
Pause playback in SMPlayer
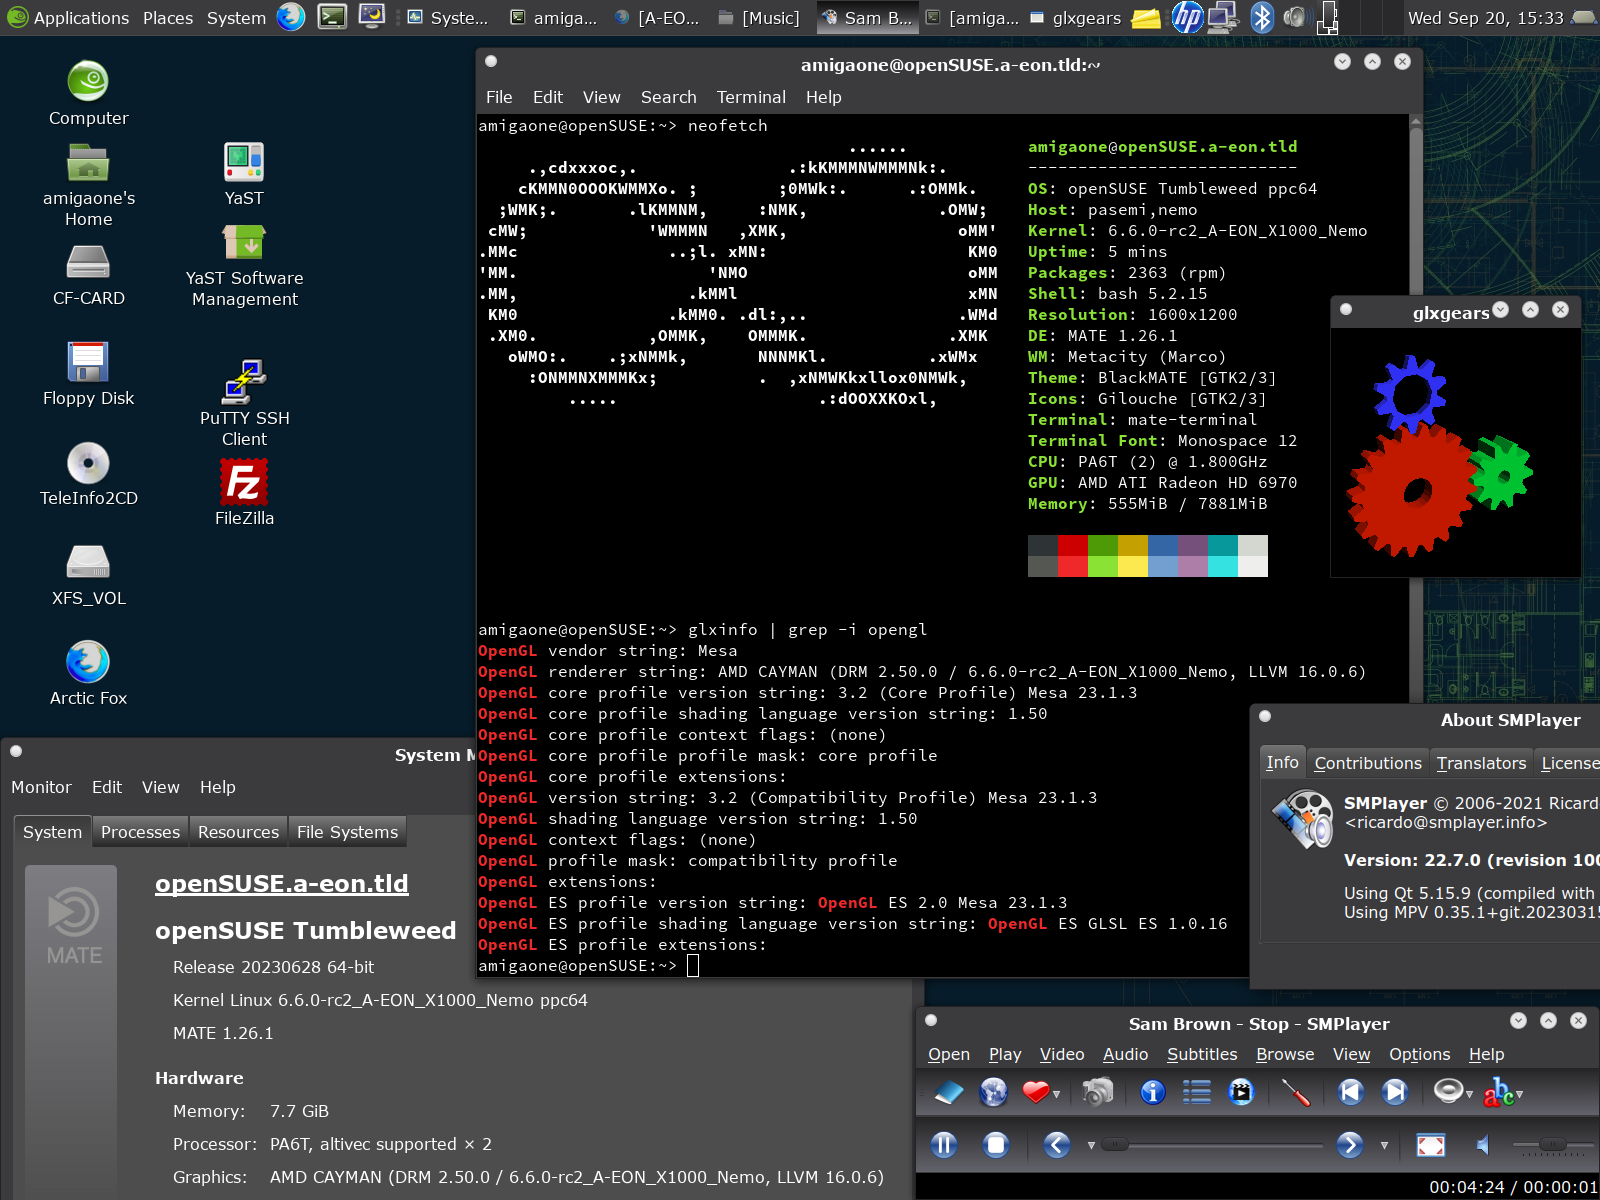click(944, 1145)
